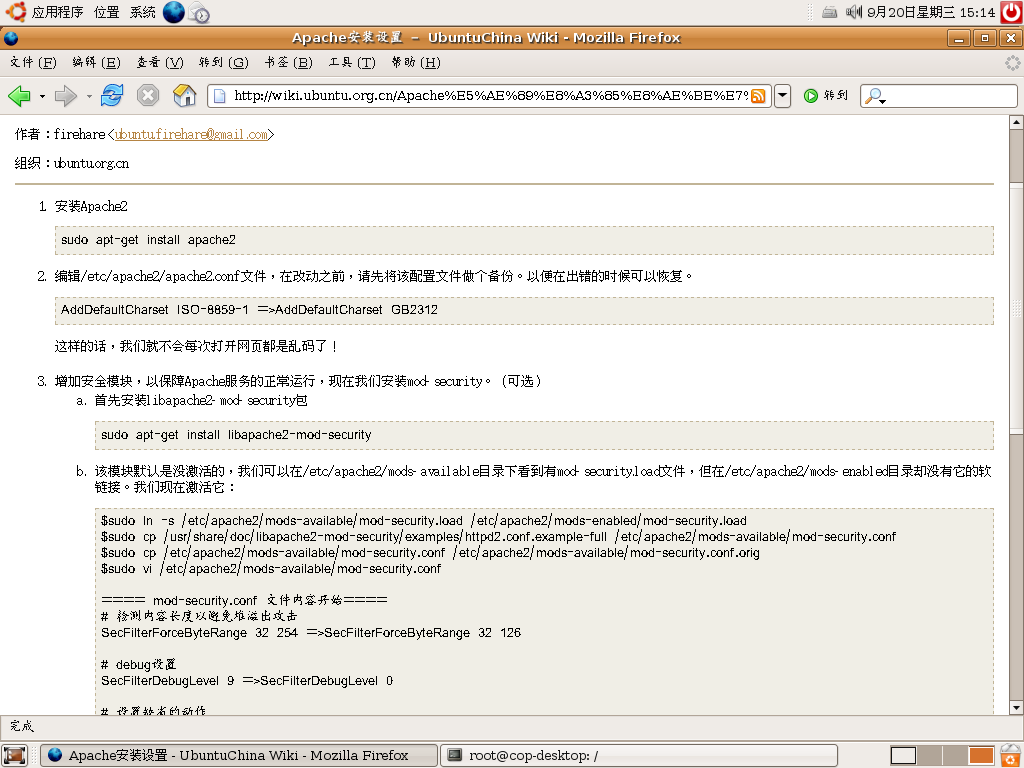Click the '$sudo vi' mod-security.conf line
The image size is (1024, 768).
[x=271, y=569]
